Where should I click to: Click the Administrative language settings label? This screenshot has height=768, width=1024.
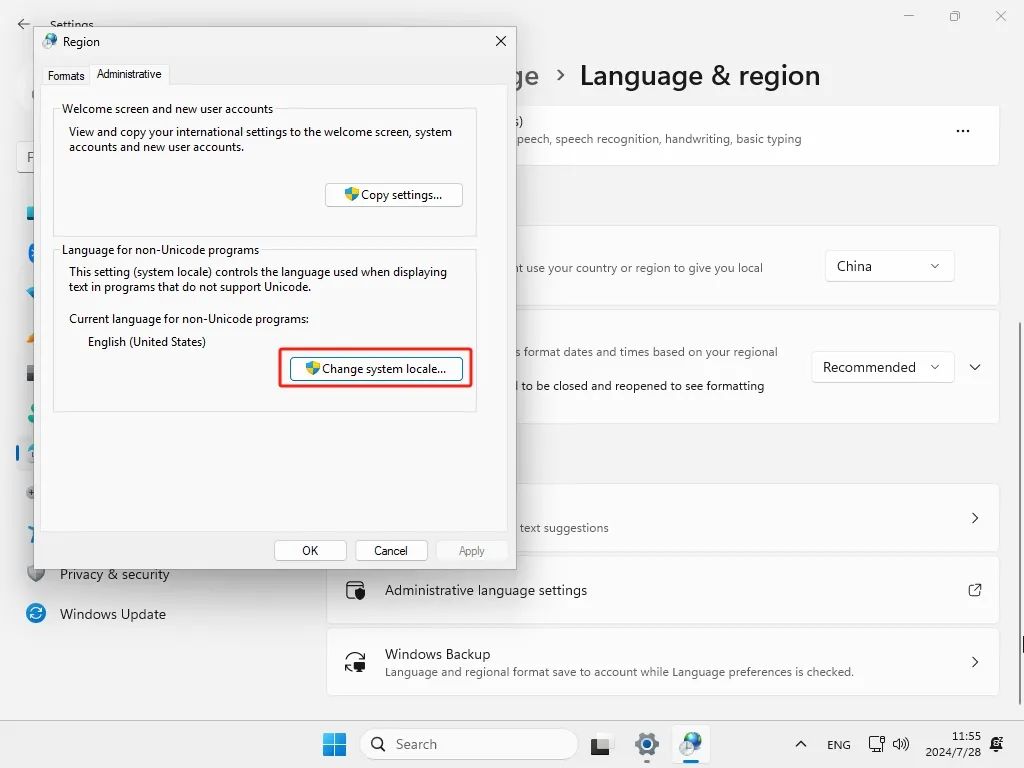[x=486, y=590]
